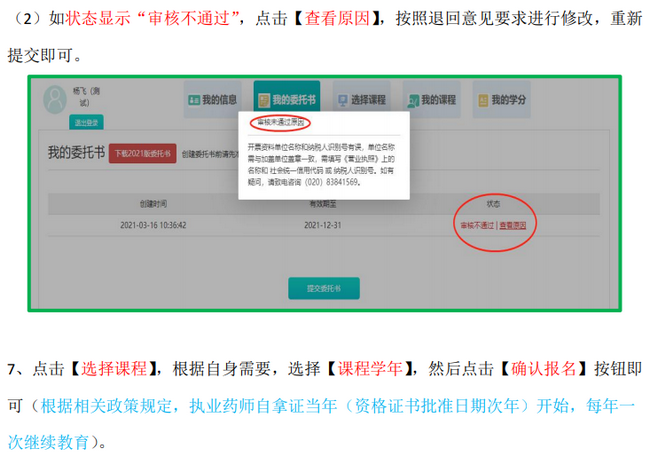This screenshot has width=650, height=465.
Task: Click the 我的委托书 tab icon
Action: point(264,101)
